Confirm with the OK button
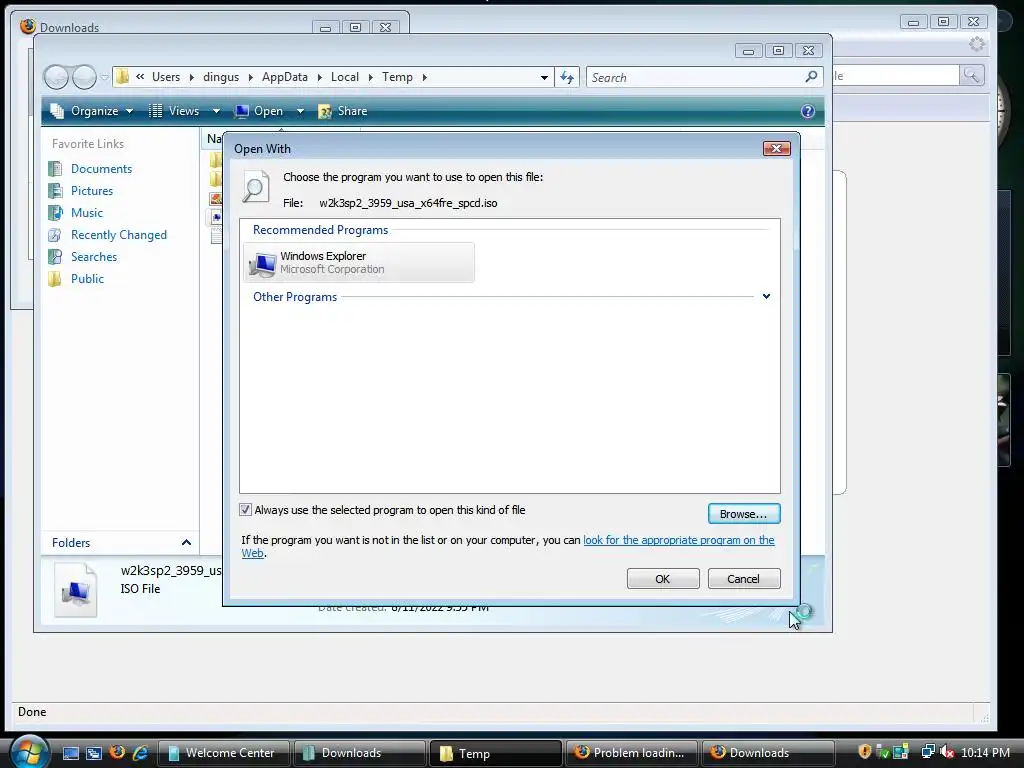 point(663,579)
